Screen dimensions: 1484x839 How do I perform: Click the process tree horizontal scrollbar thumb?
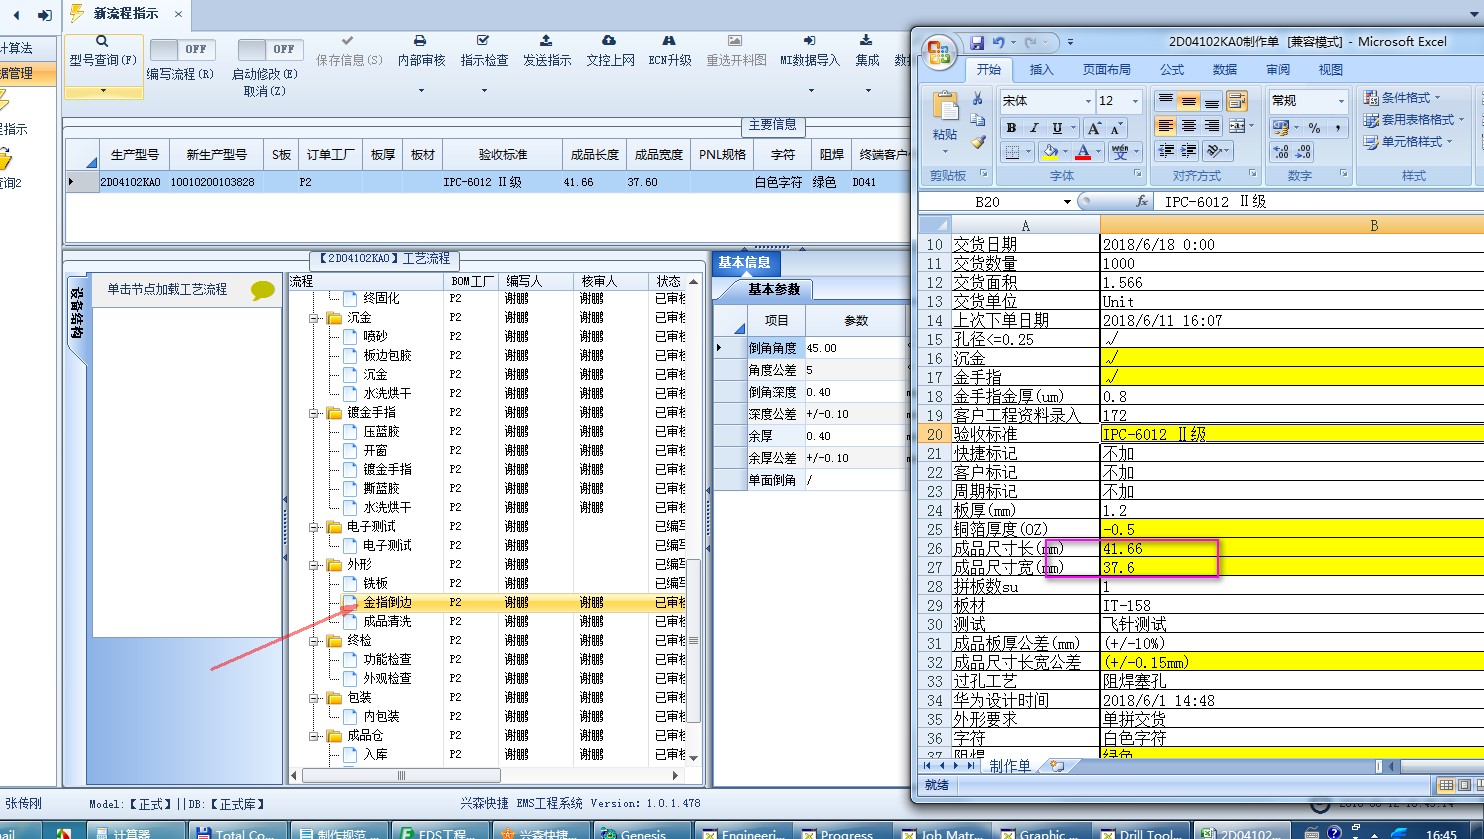point(401,775)
